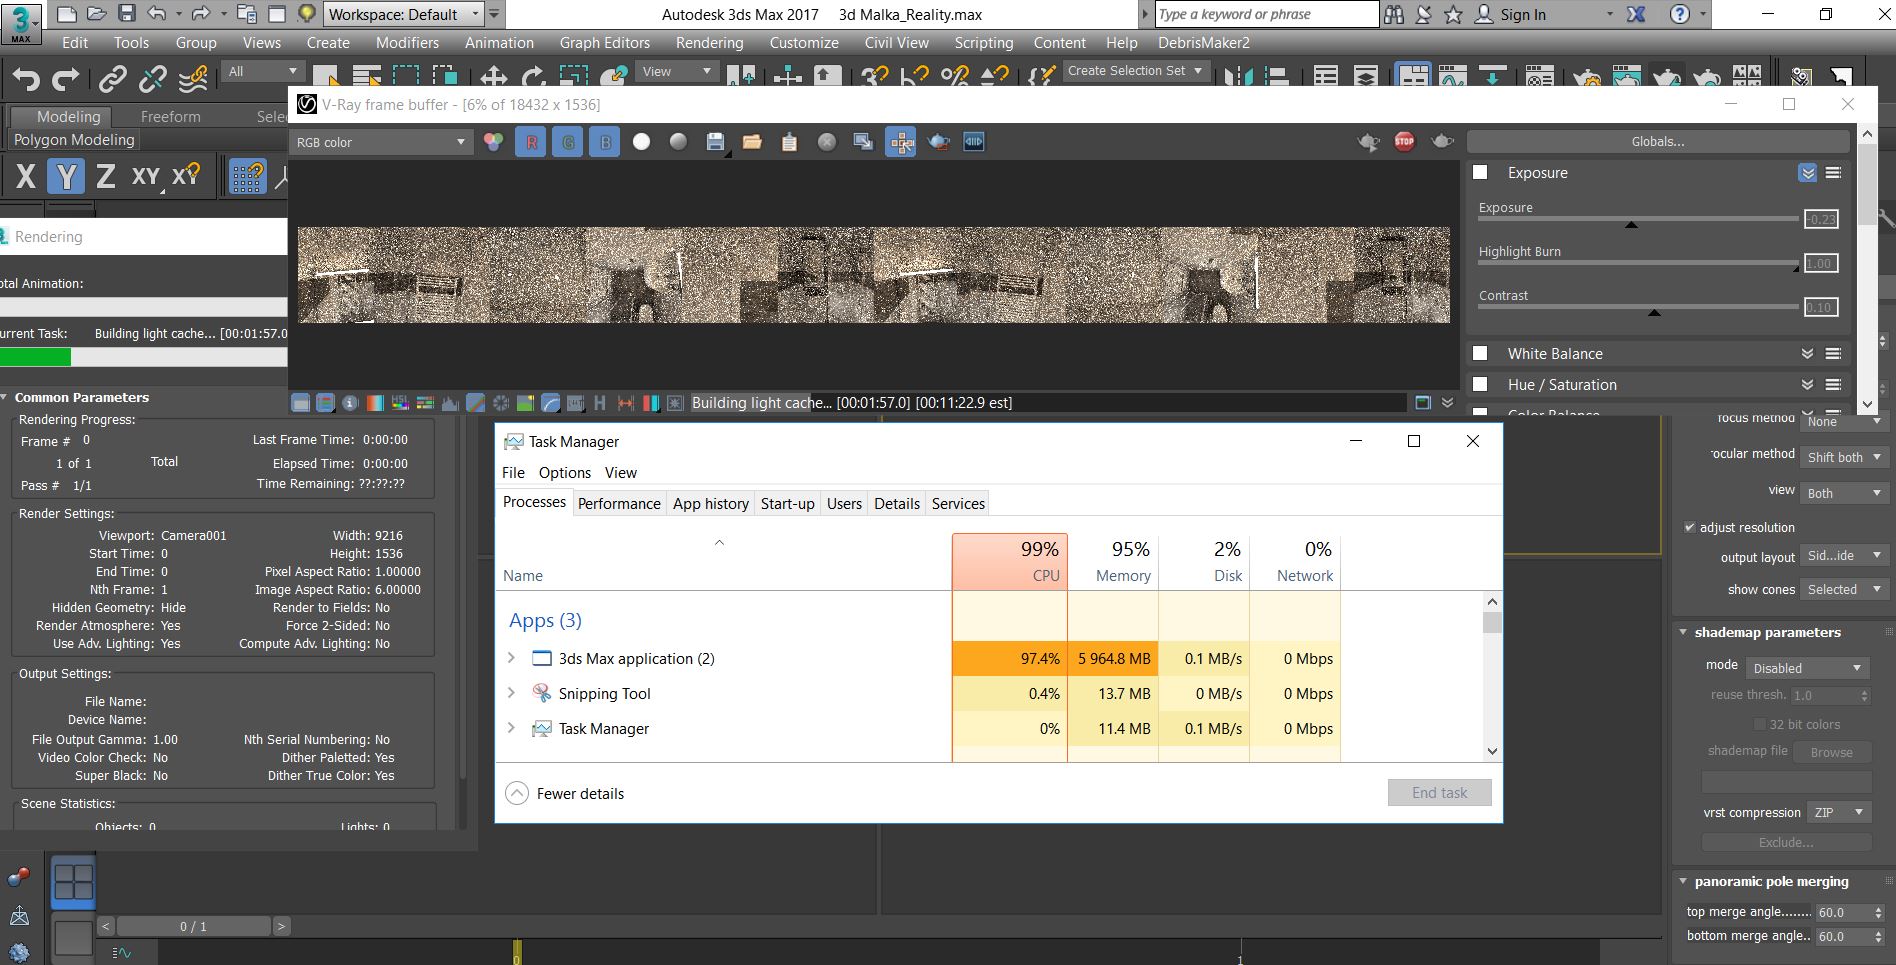Toggle green channel in V-Ray frame buffer
This screenshot has width=1896, height=965.
point(568,142)
